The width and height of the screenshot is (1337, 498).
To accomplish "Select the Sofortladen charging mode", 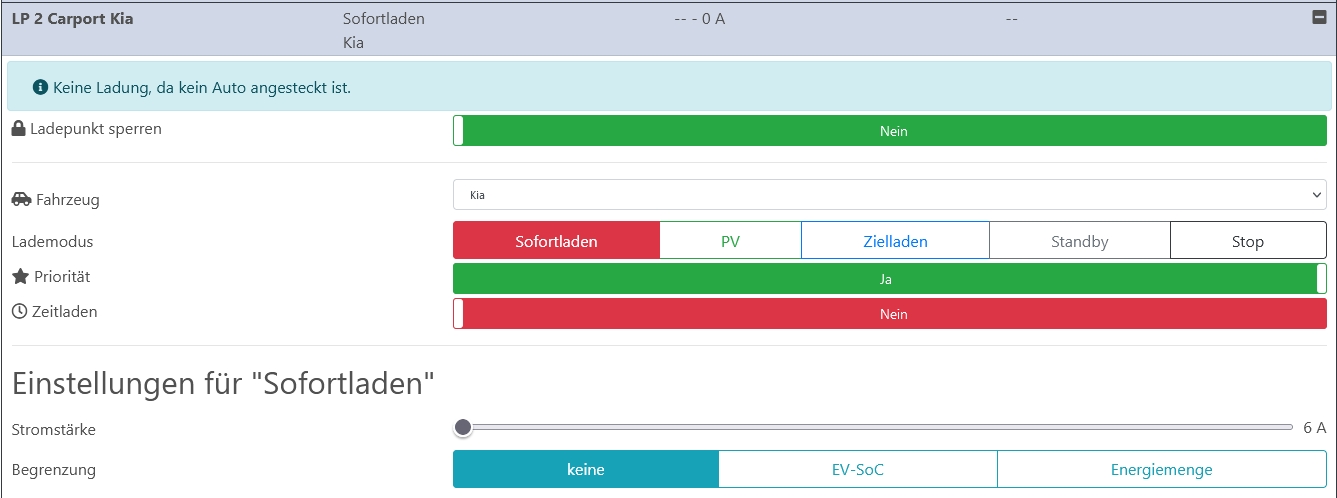I will 556,241.
